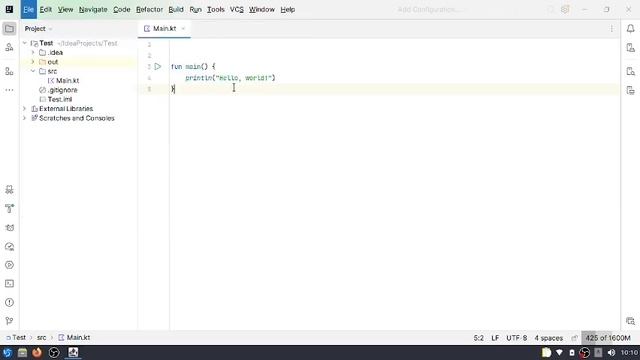Expand the .idea folder
The image size is (640, 360).
coord(33,52)
